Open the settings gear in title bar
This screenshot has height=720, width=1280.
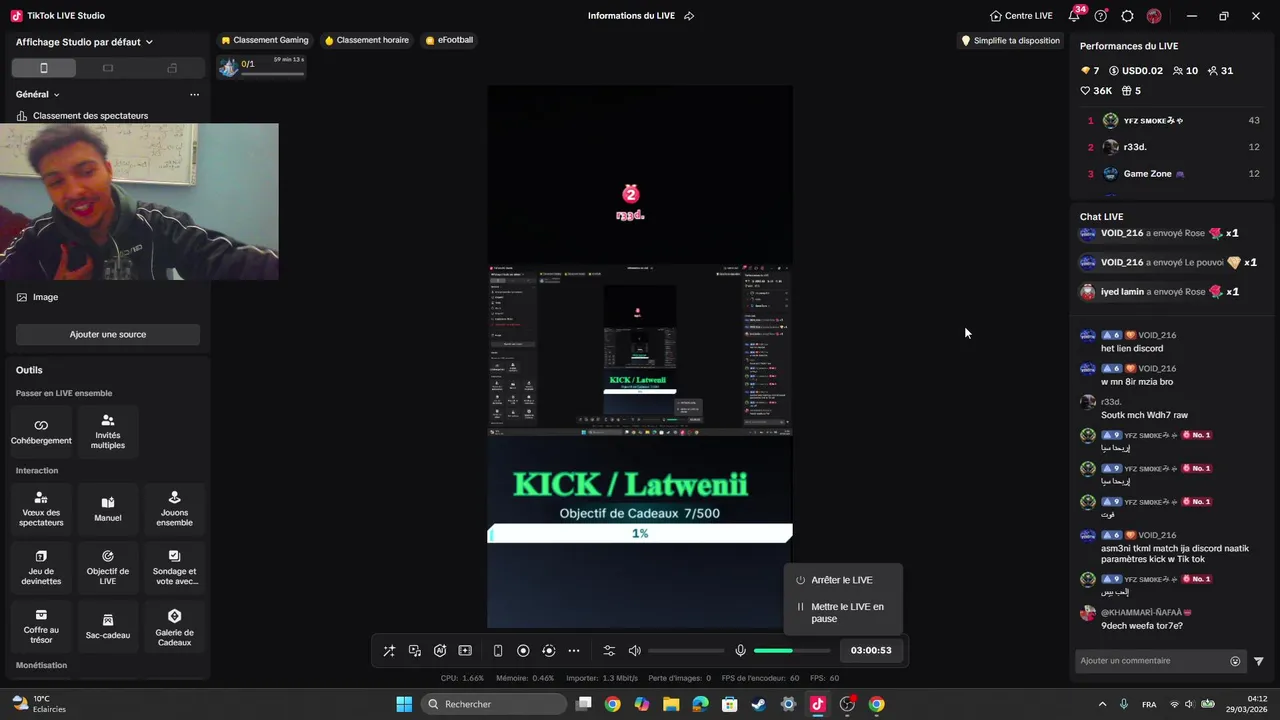(1127, 16)
